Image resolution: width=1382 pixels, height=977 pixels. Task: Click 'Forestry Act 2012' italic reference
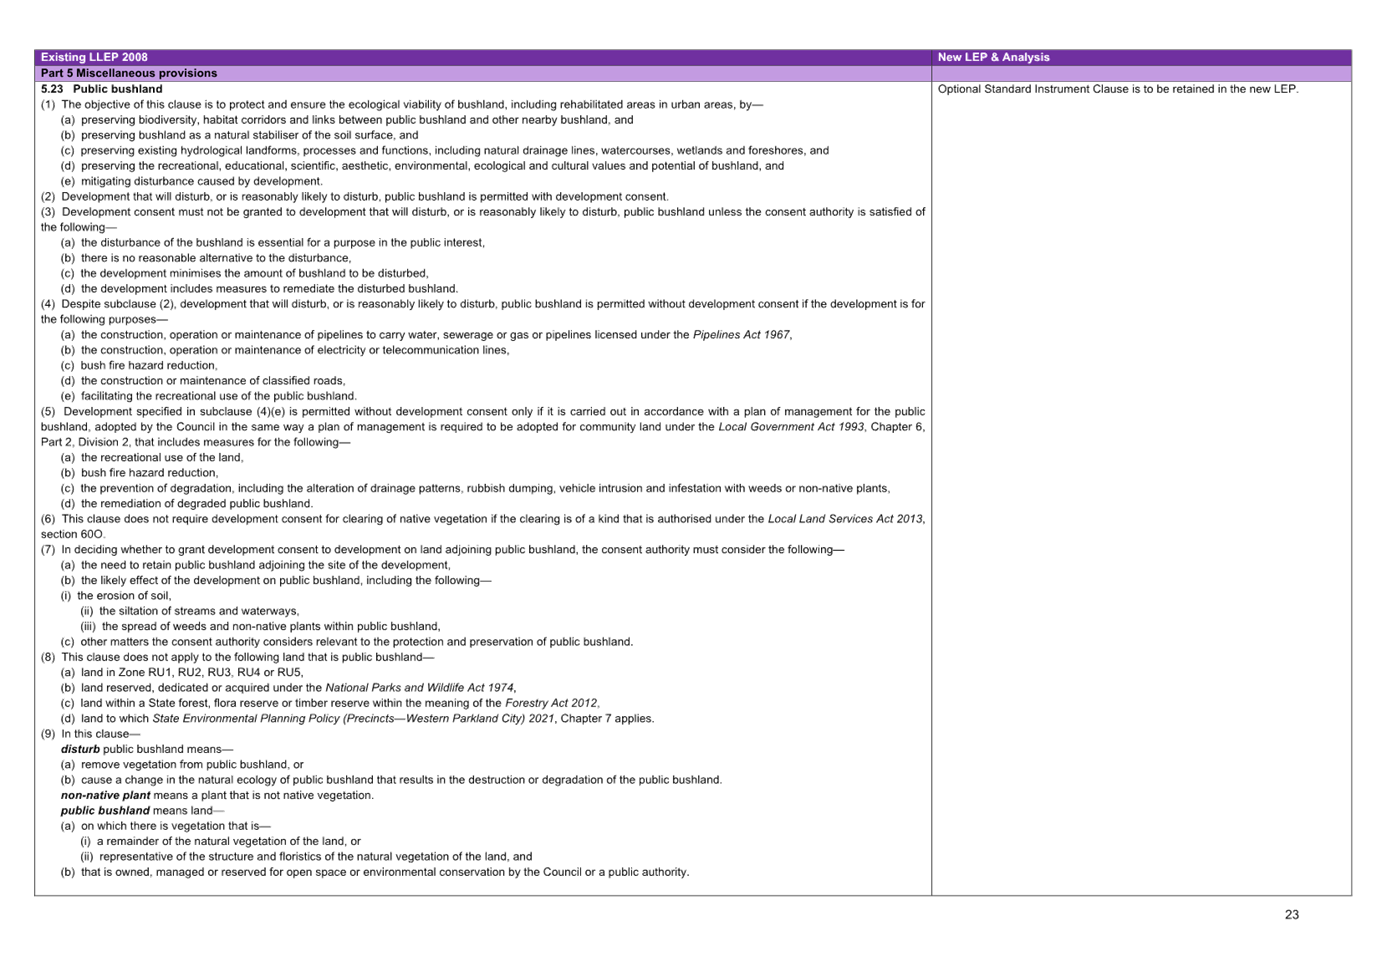coord(551,703)
